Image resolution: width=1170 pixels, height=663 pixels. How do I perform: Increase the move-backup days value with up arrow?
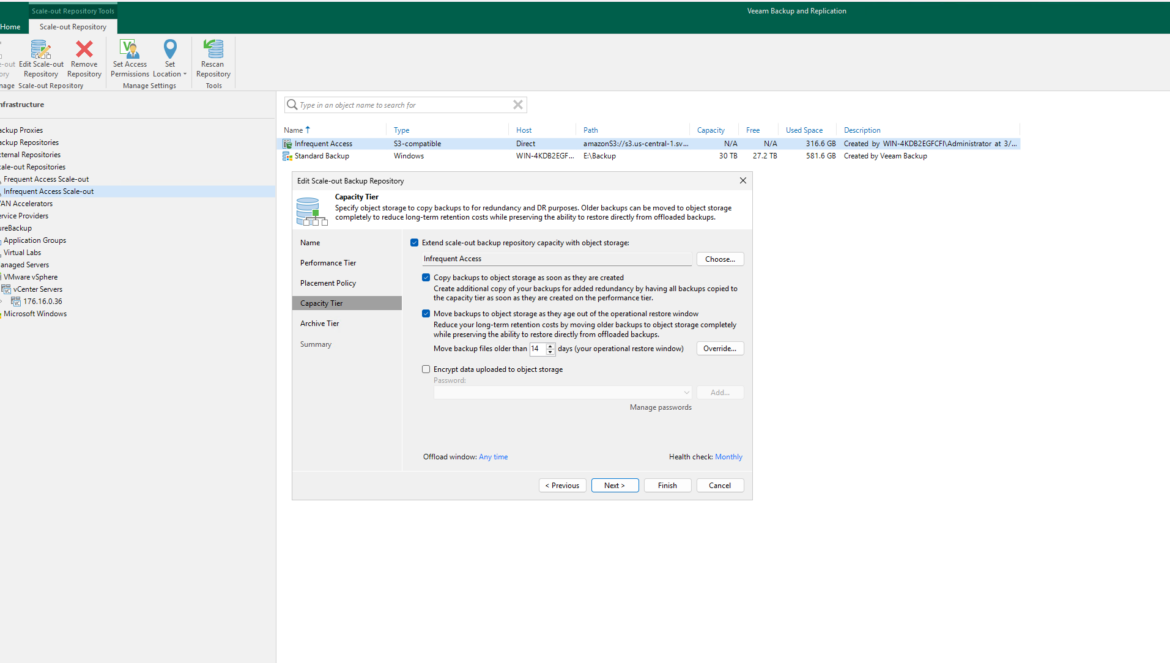(x=550, y=345)
